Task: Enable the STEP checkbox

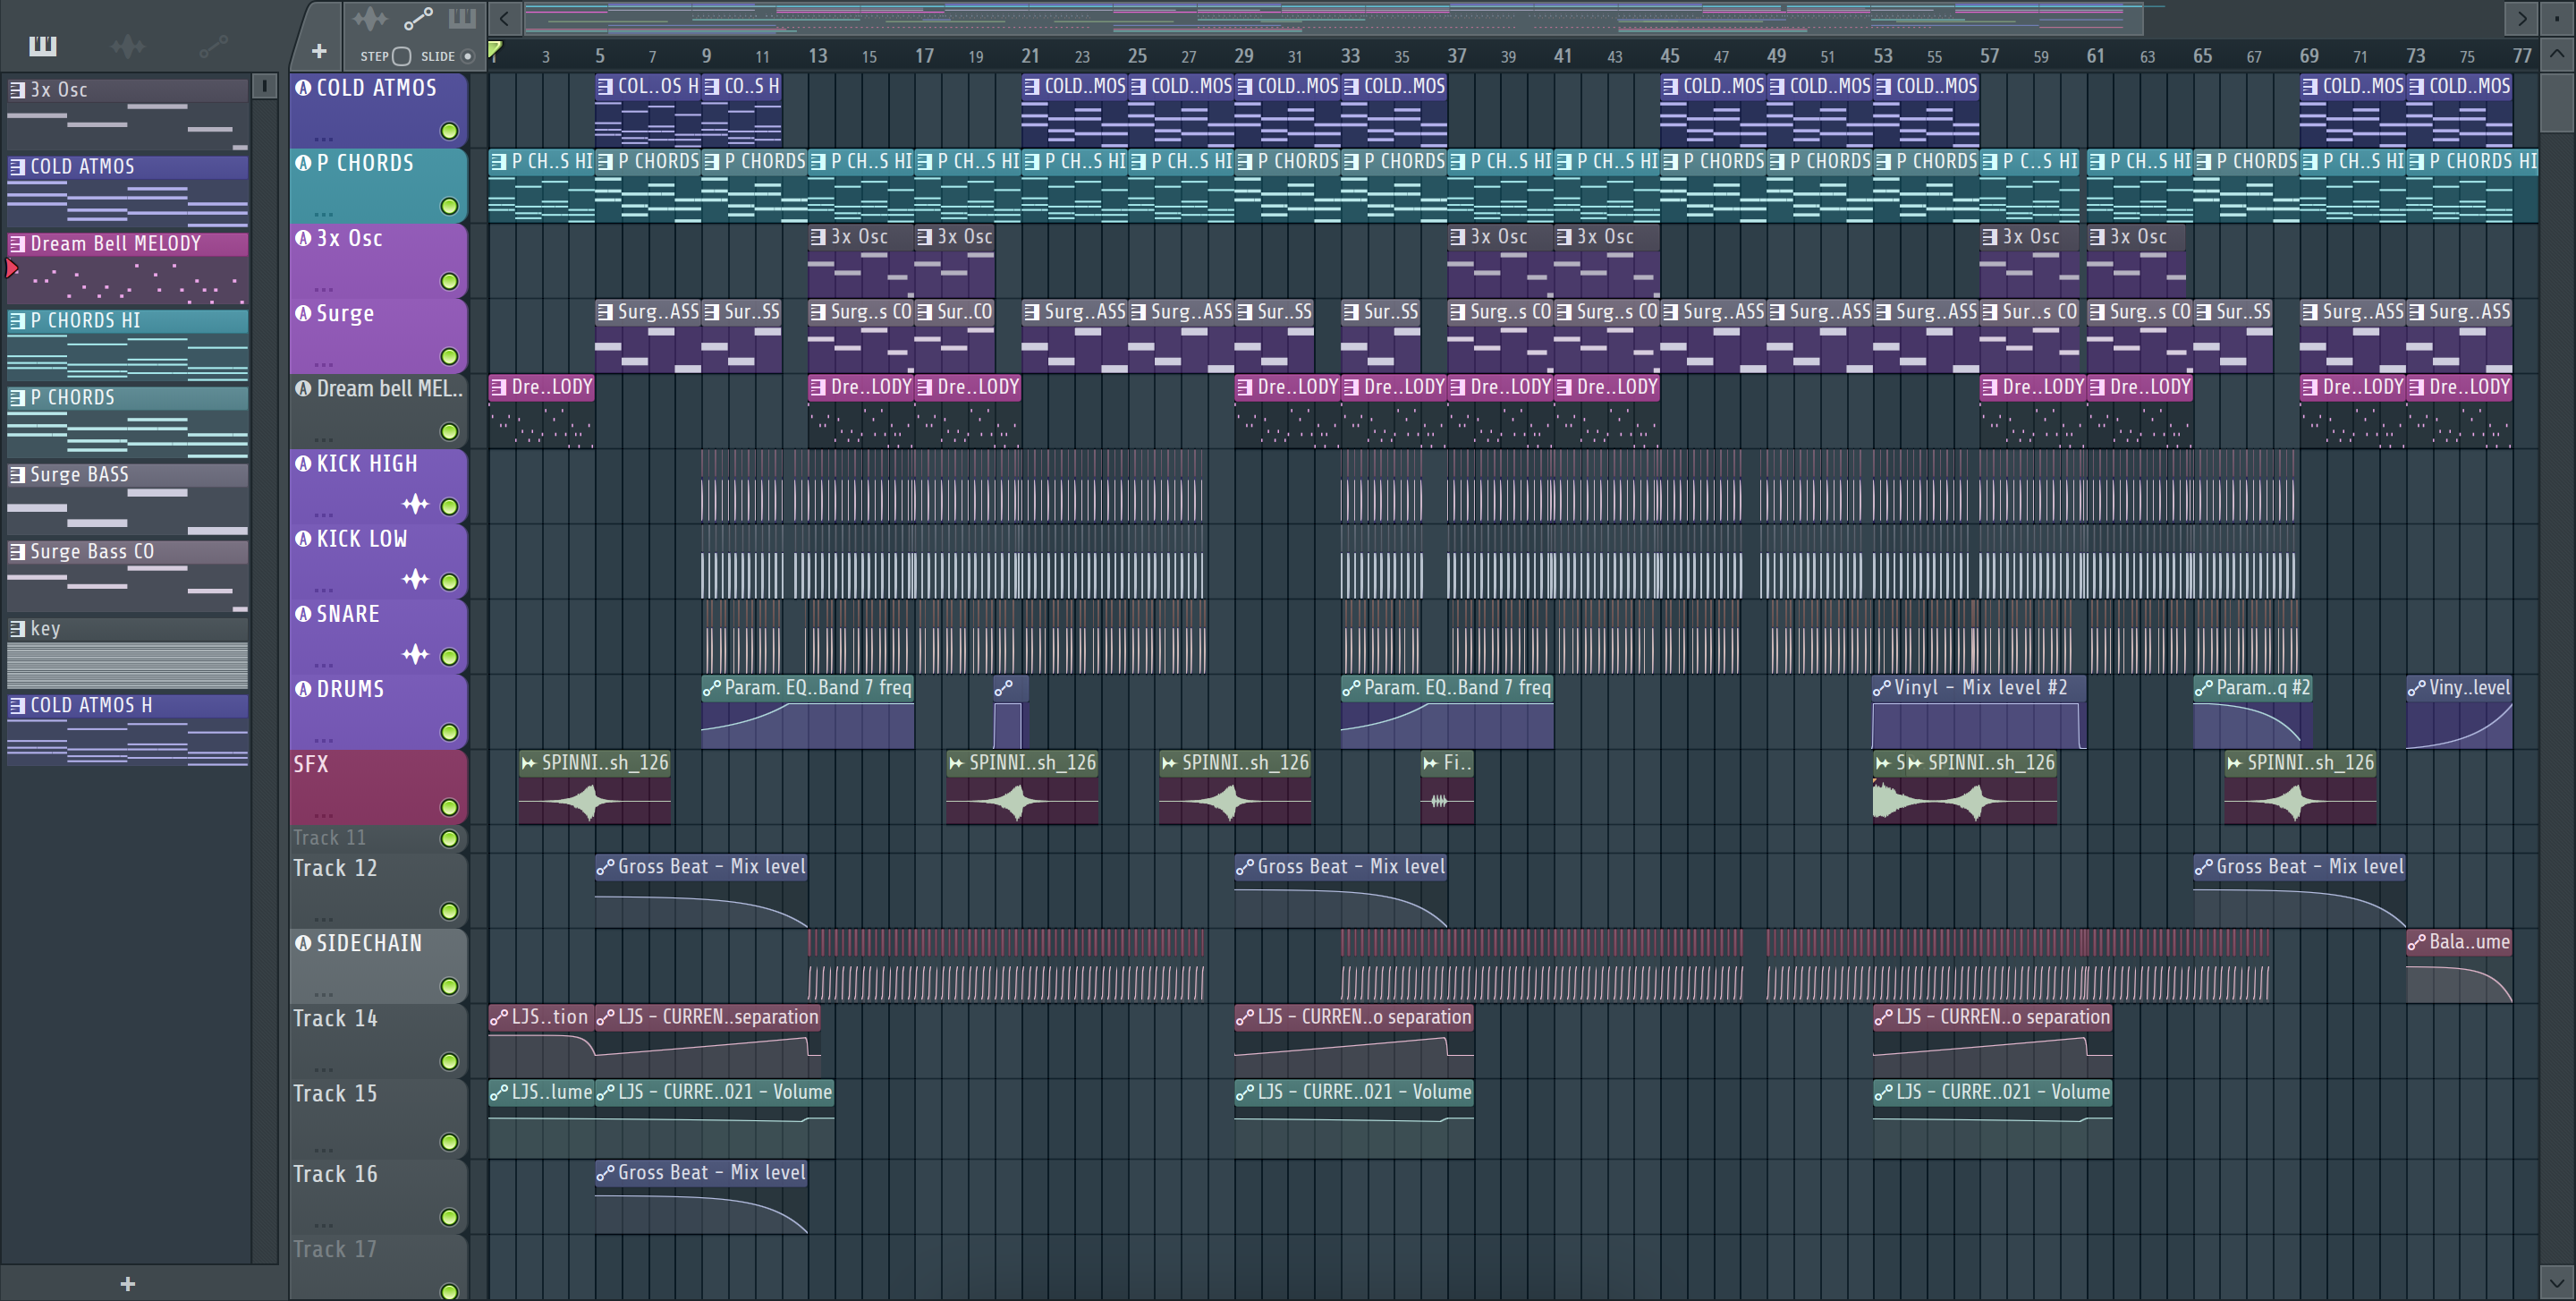Action: pos(401,56)
